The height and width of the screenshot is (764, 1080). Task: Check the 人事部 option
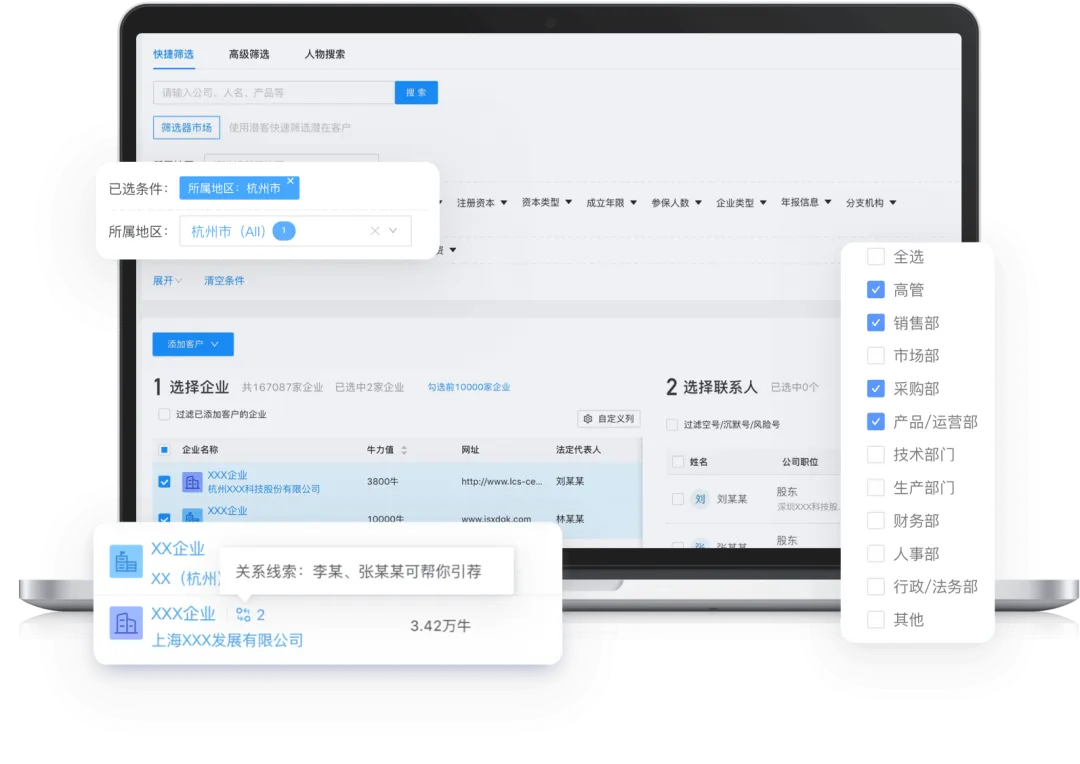coord(875,553)
